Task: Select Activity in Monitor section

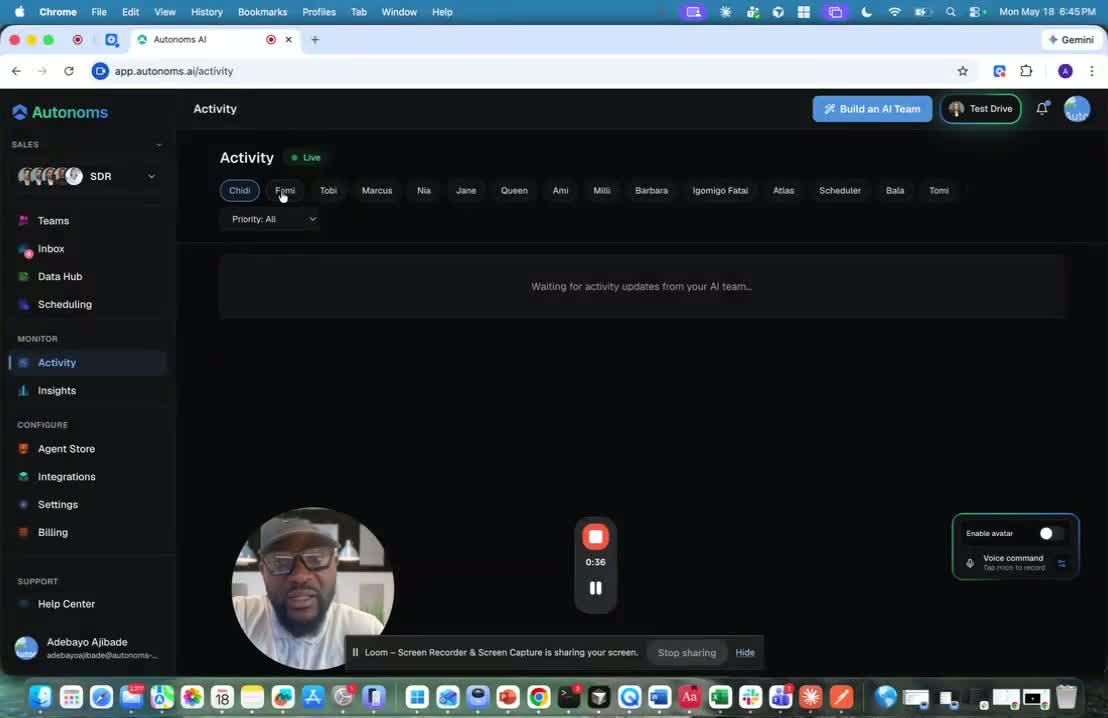Action: [57, 363]
